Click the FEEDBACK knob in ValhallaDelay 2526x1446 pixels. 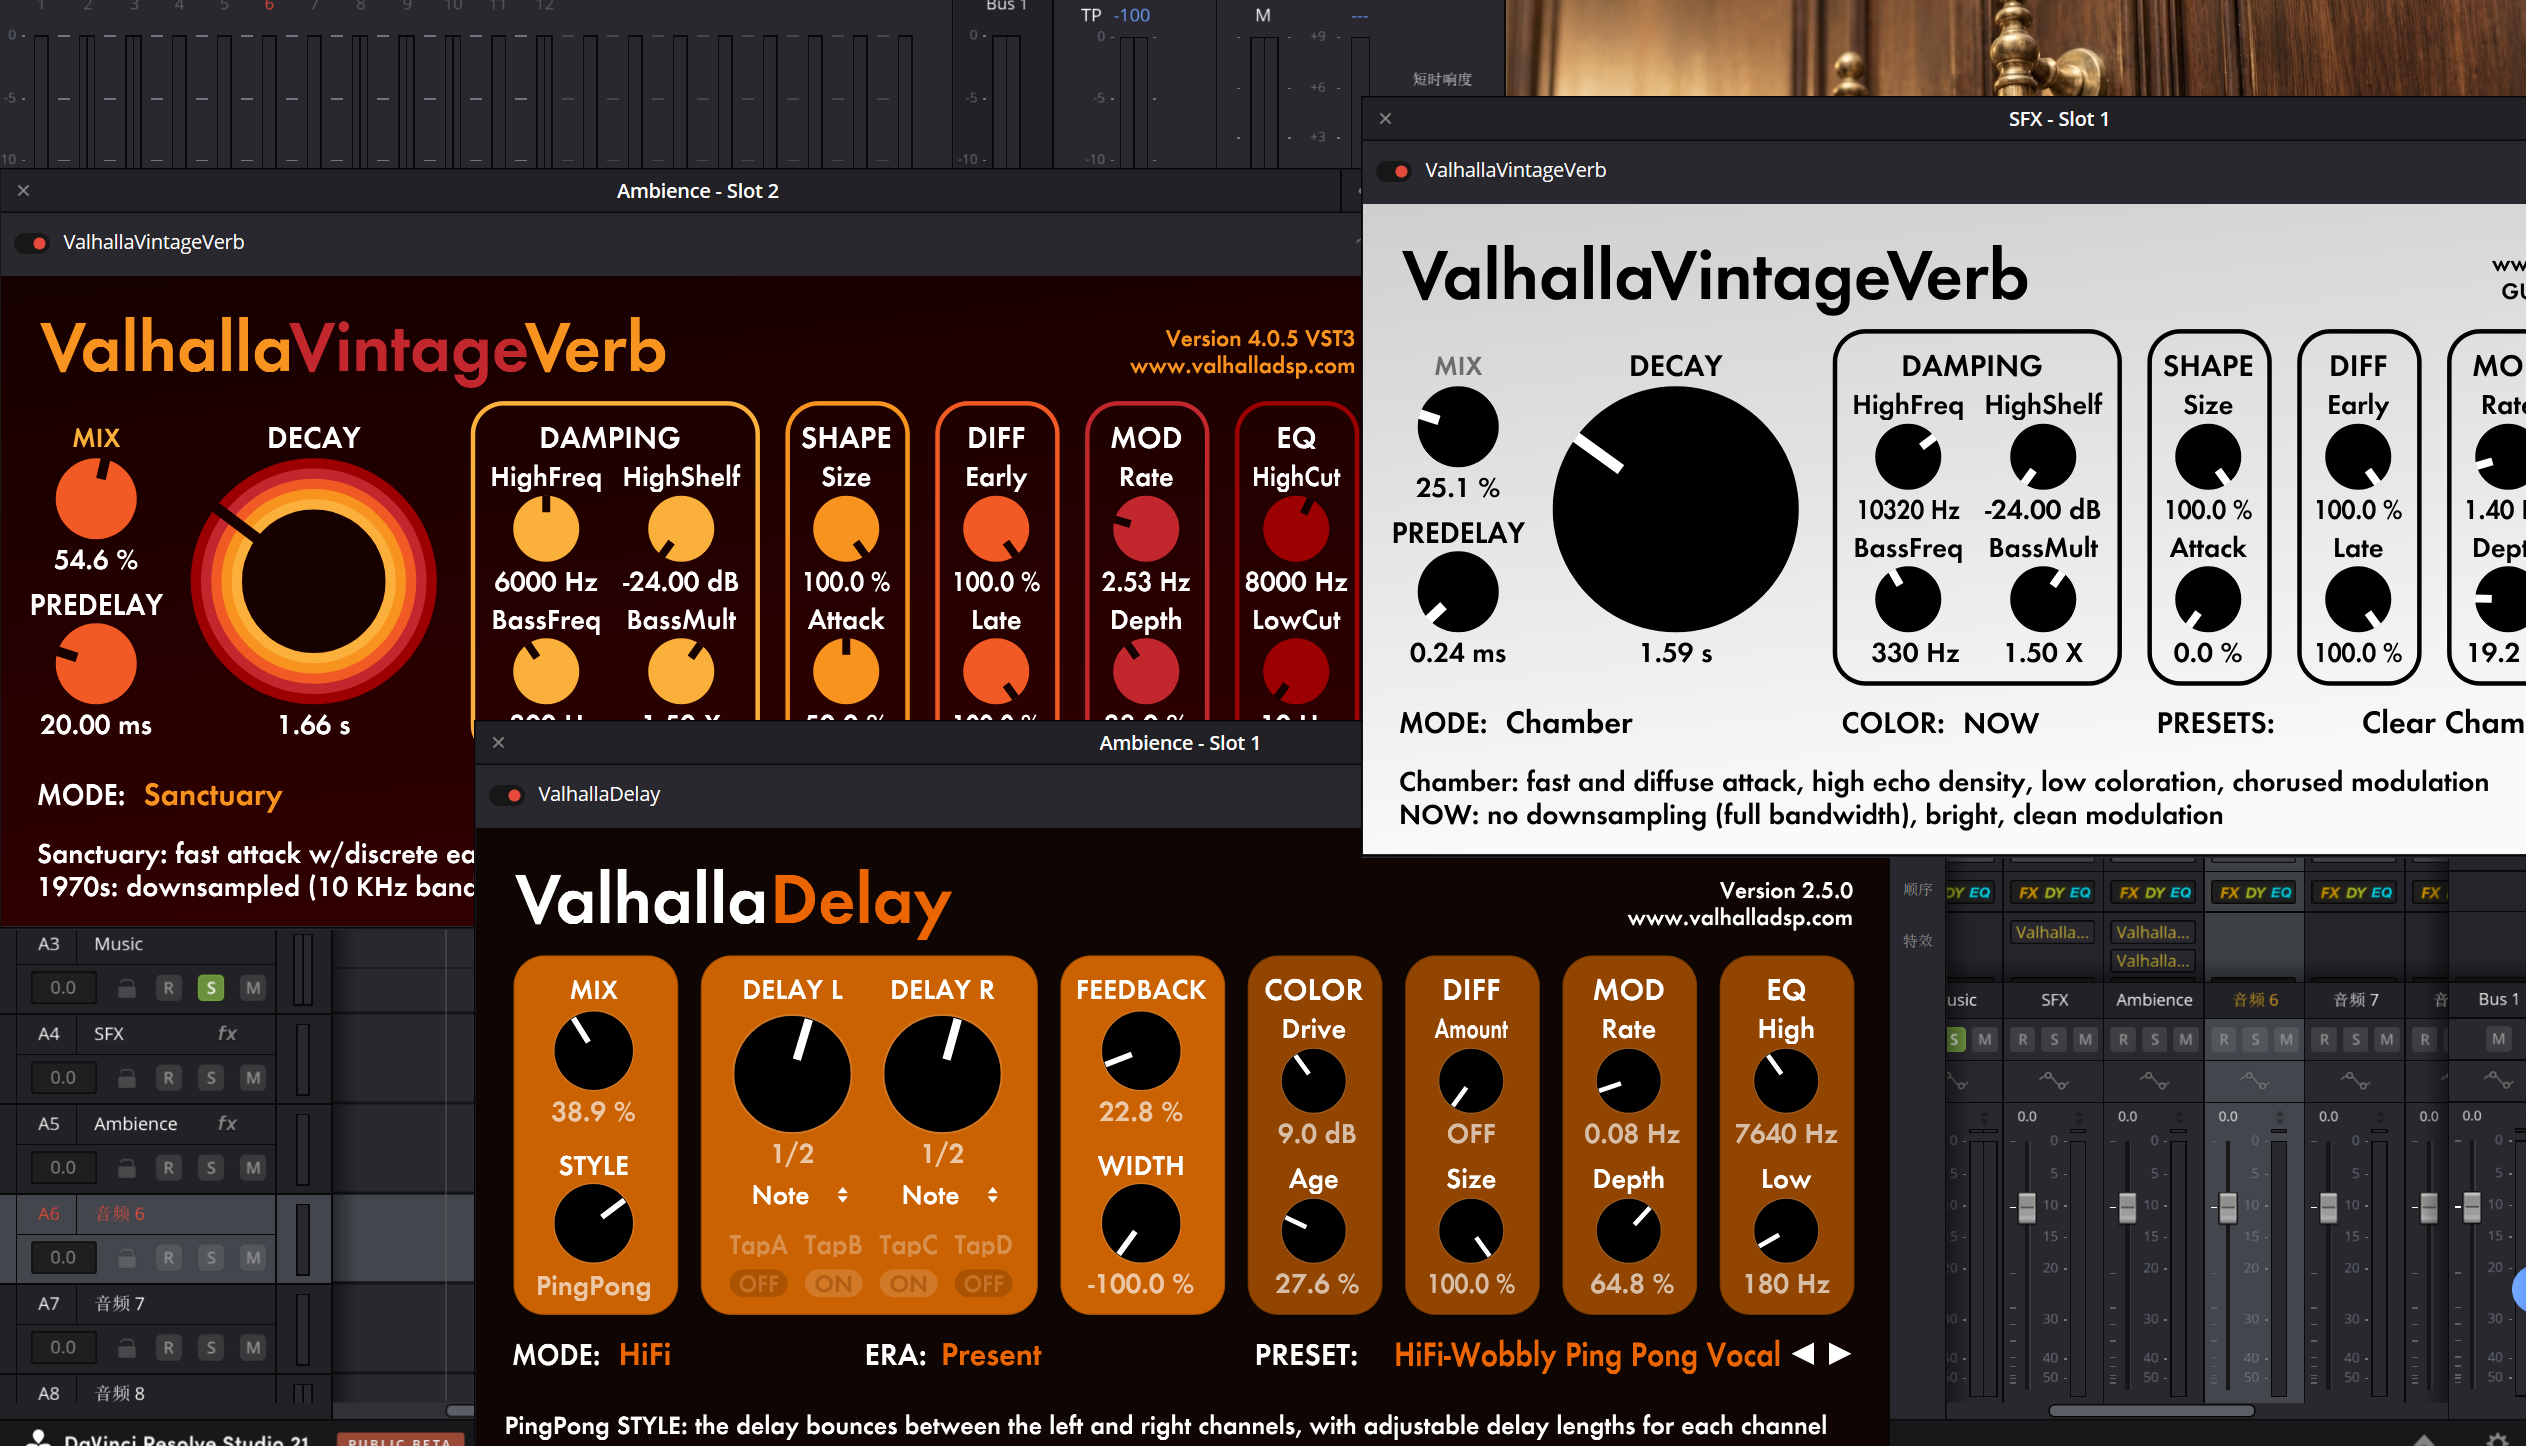point(1140,1051)
